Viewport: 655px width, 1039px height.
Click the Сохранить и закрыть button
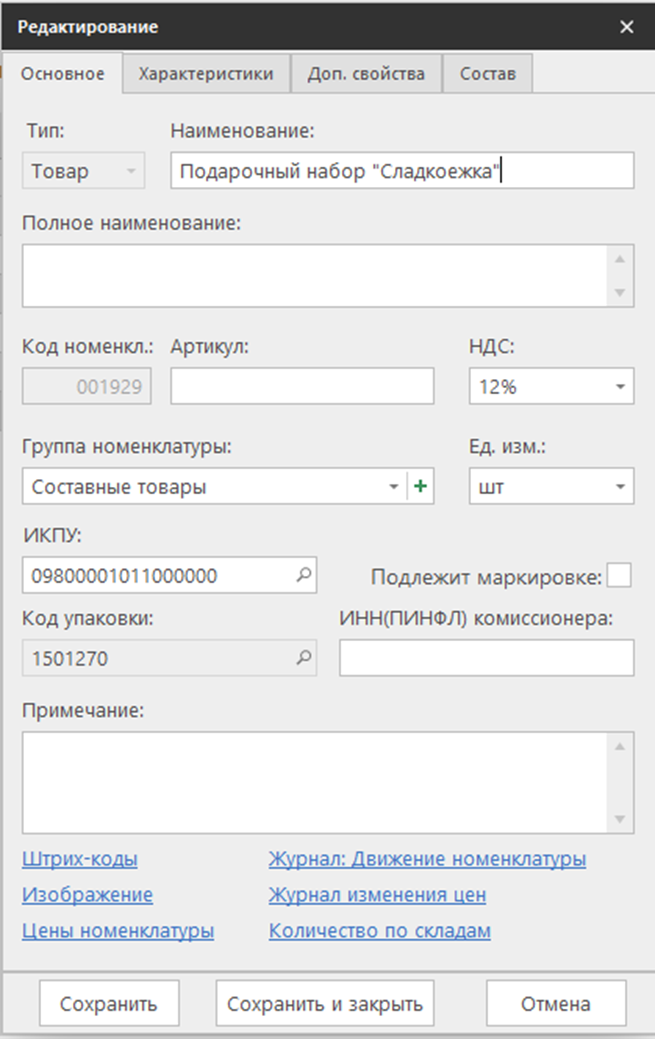coord(324,1003)
